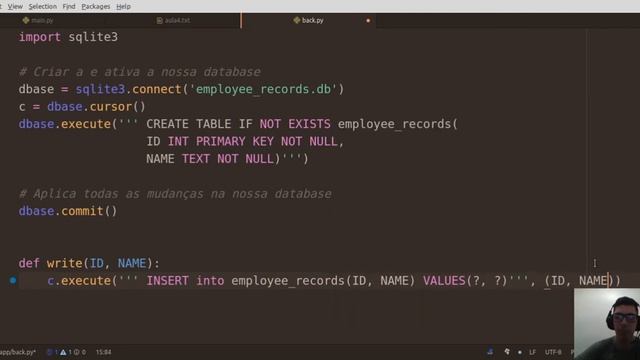The width and height of the screenshot is (640, 360).
Task: Open the Find menu
Action: click(69, 7)
